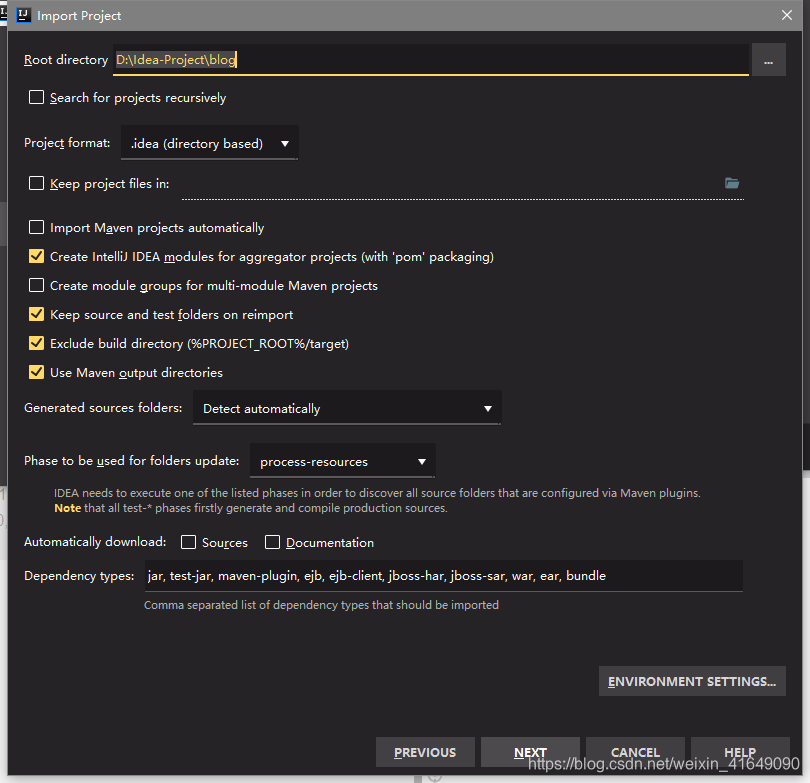Enable Search for projects recursively

tap(36, 97)
